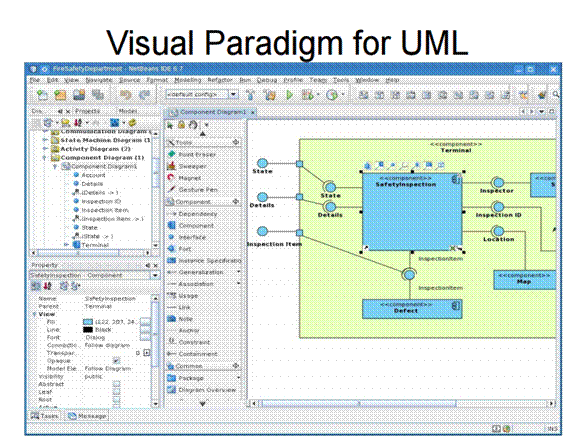The height and width of the screenshot is (441, 577).
Task: Expand the Terminal tree node
Action: tap(67, 244)
